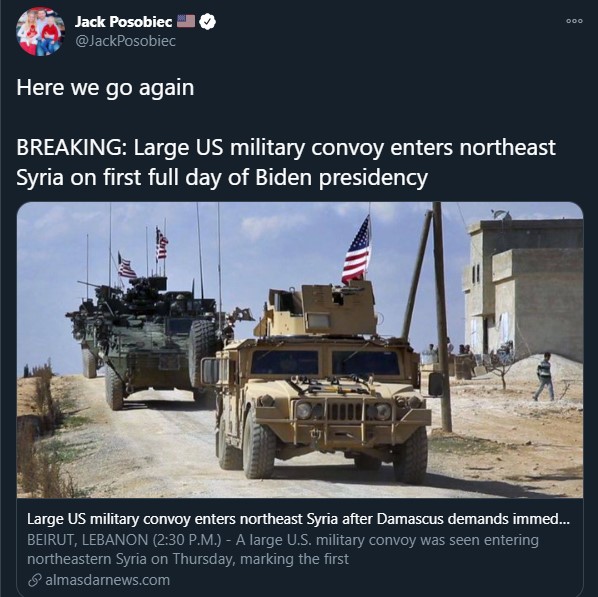Image resolution: width=598 pixels, height=597 pixels.
Task: Click the 'Here we go again' text
Action: coord(105,88)
